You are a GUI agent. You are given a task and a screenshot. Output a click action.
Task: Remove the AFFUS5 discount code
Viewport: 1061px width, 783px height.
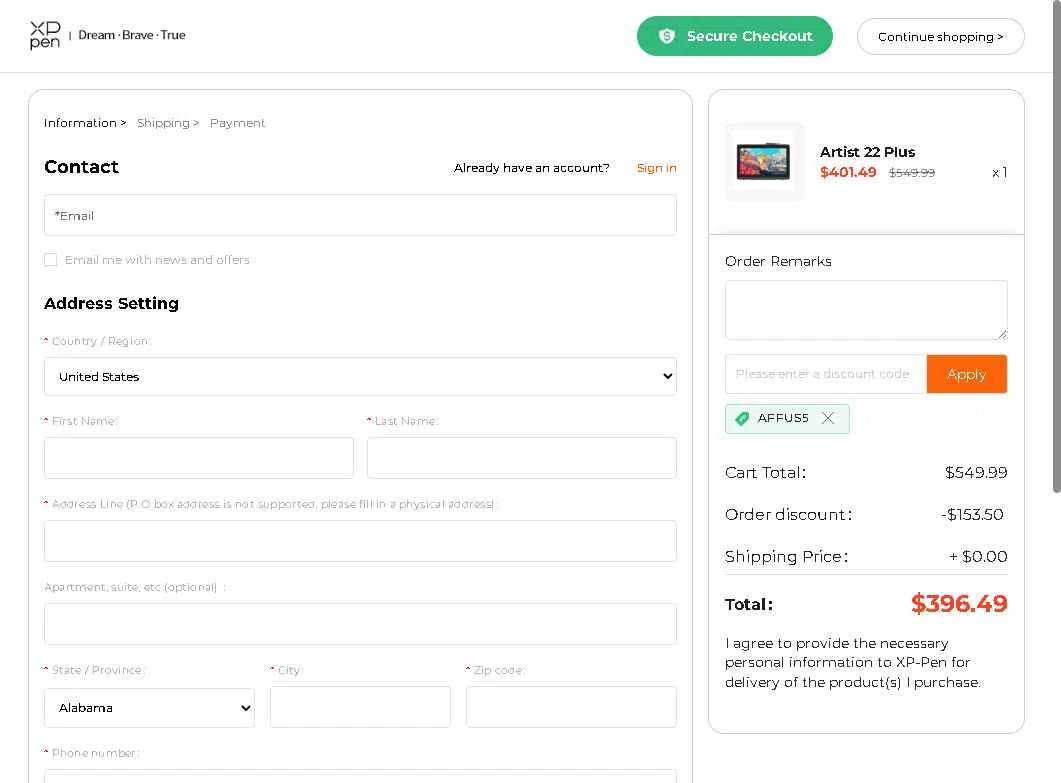(828, 418)
